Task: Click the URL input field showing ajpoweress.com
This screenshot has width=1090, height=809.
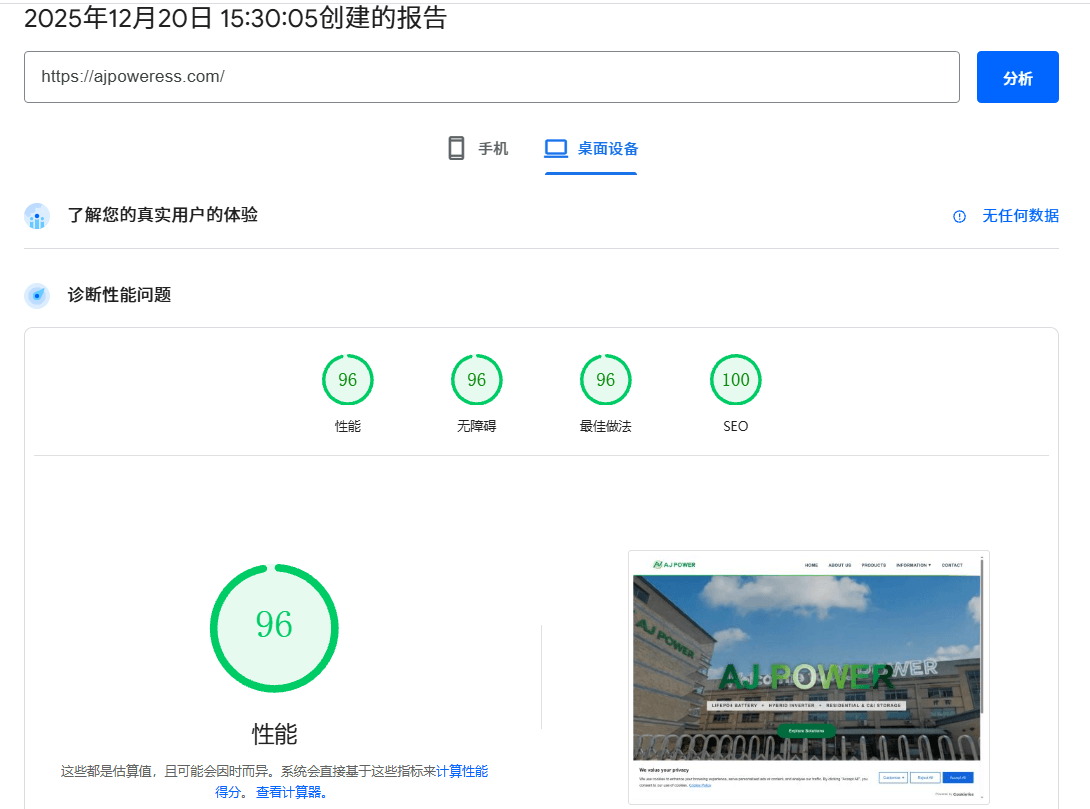Action: pyautogui.click(x=492, y=77)
